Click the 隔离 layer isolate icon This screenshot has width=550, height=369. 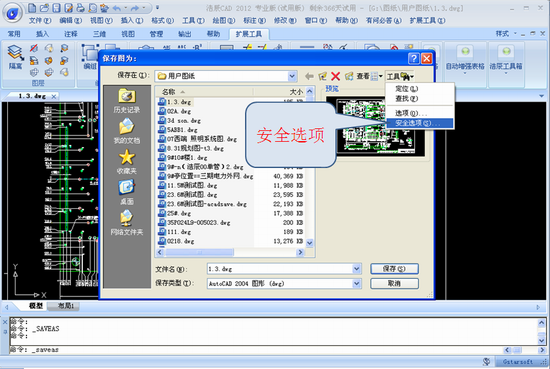(x=15, y=56)
